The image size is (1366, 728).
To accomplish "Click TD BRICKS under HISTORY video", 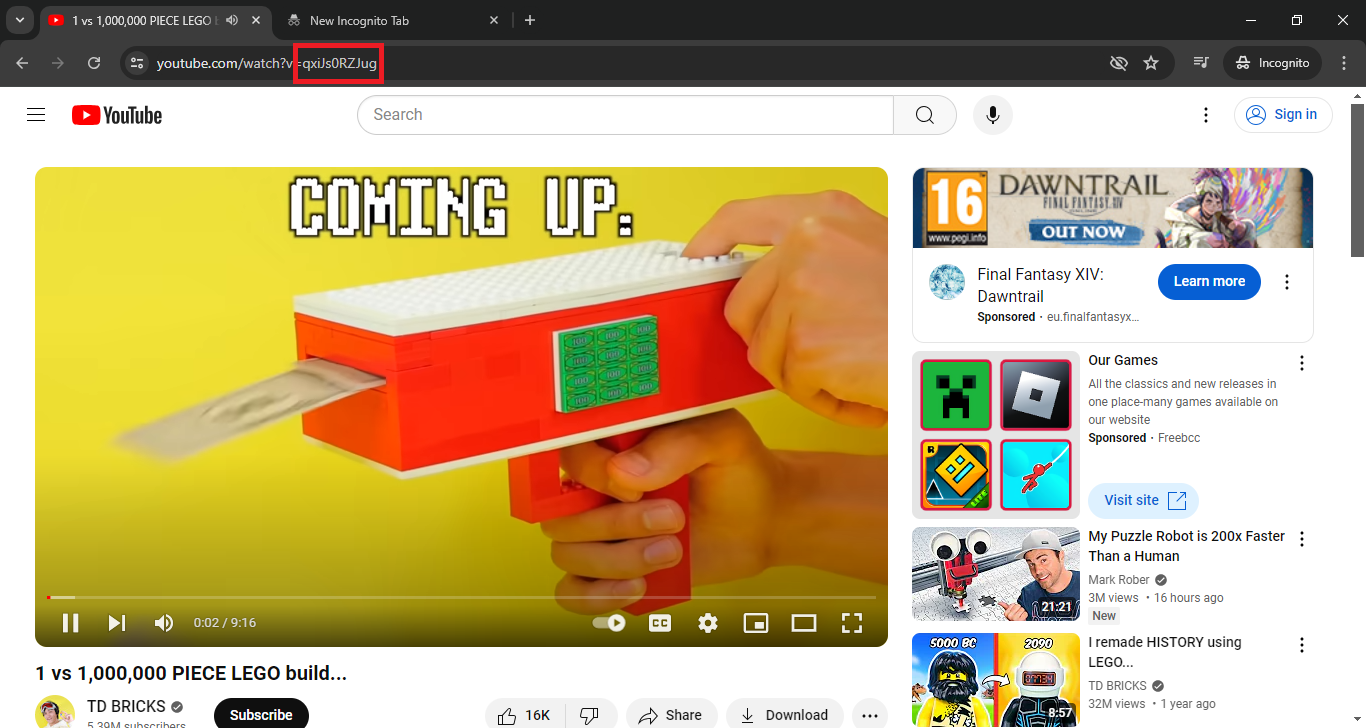I will coord(1117,686).
